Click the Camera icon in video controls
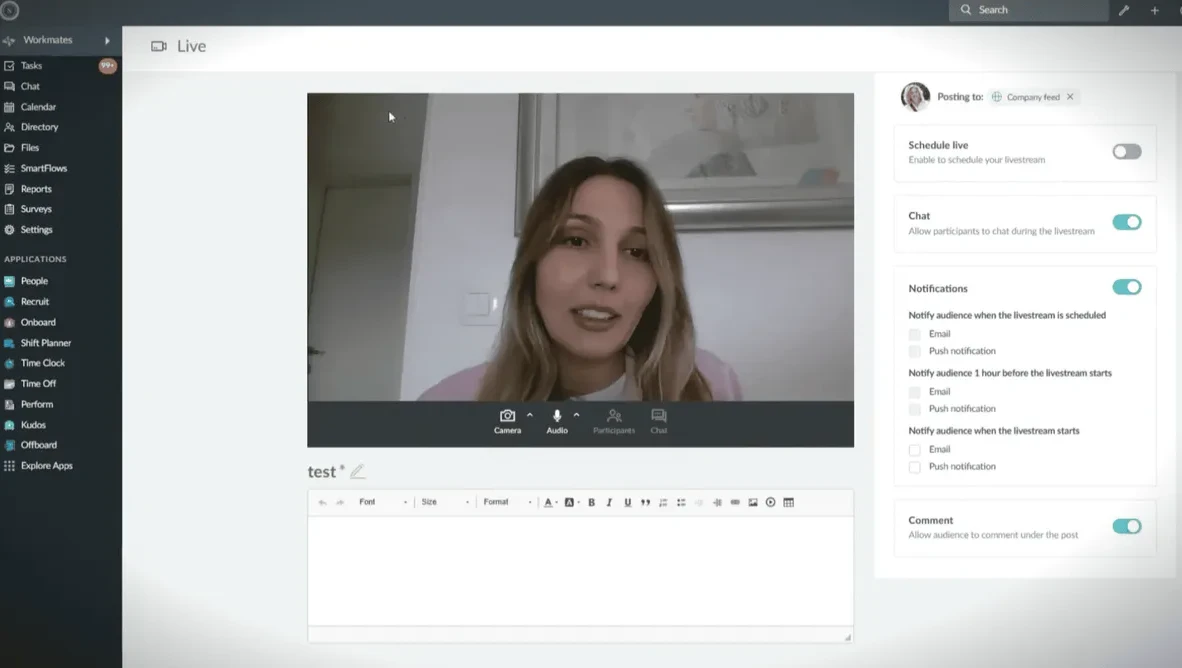Image resolution: width=1182 pixels, height=668 pixels. pyautogui.click(x=507, y=415)
